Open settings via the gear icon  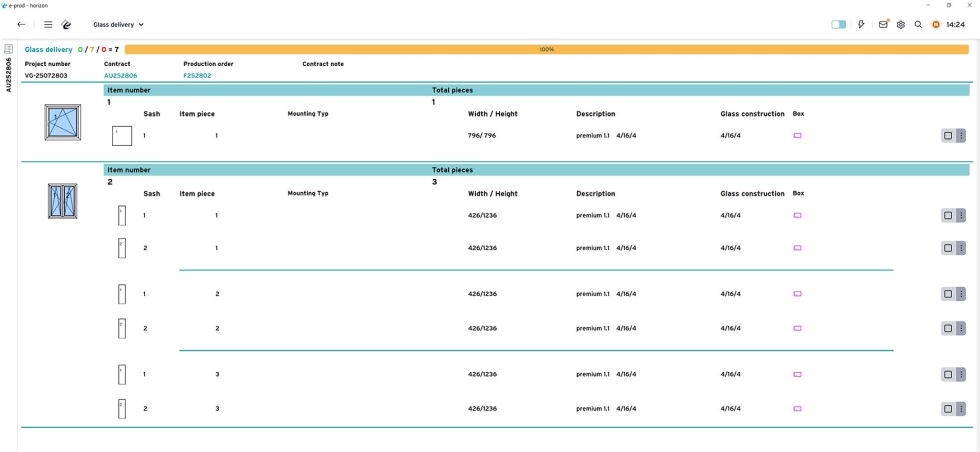click(x=901, y=25)
